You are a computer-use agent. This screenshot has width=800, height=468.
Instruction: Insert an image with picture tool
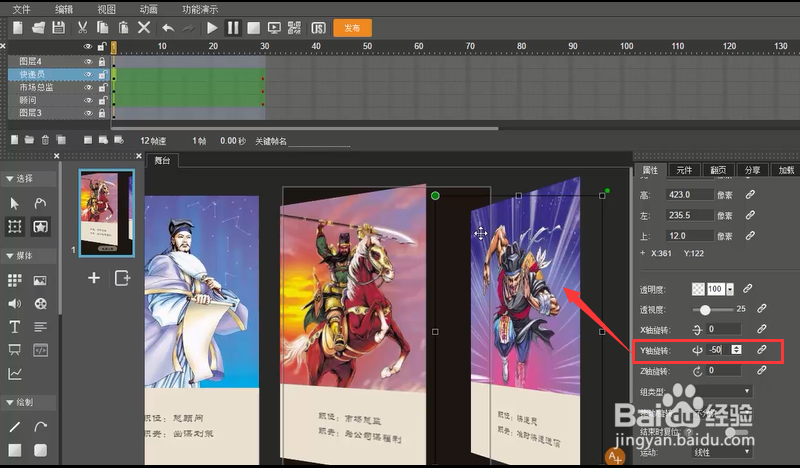pos(40,280)
